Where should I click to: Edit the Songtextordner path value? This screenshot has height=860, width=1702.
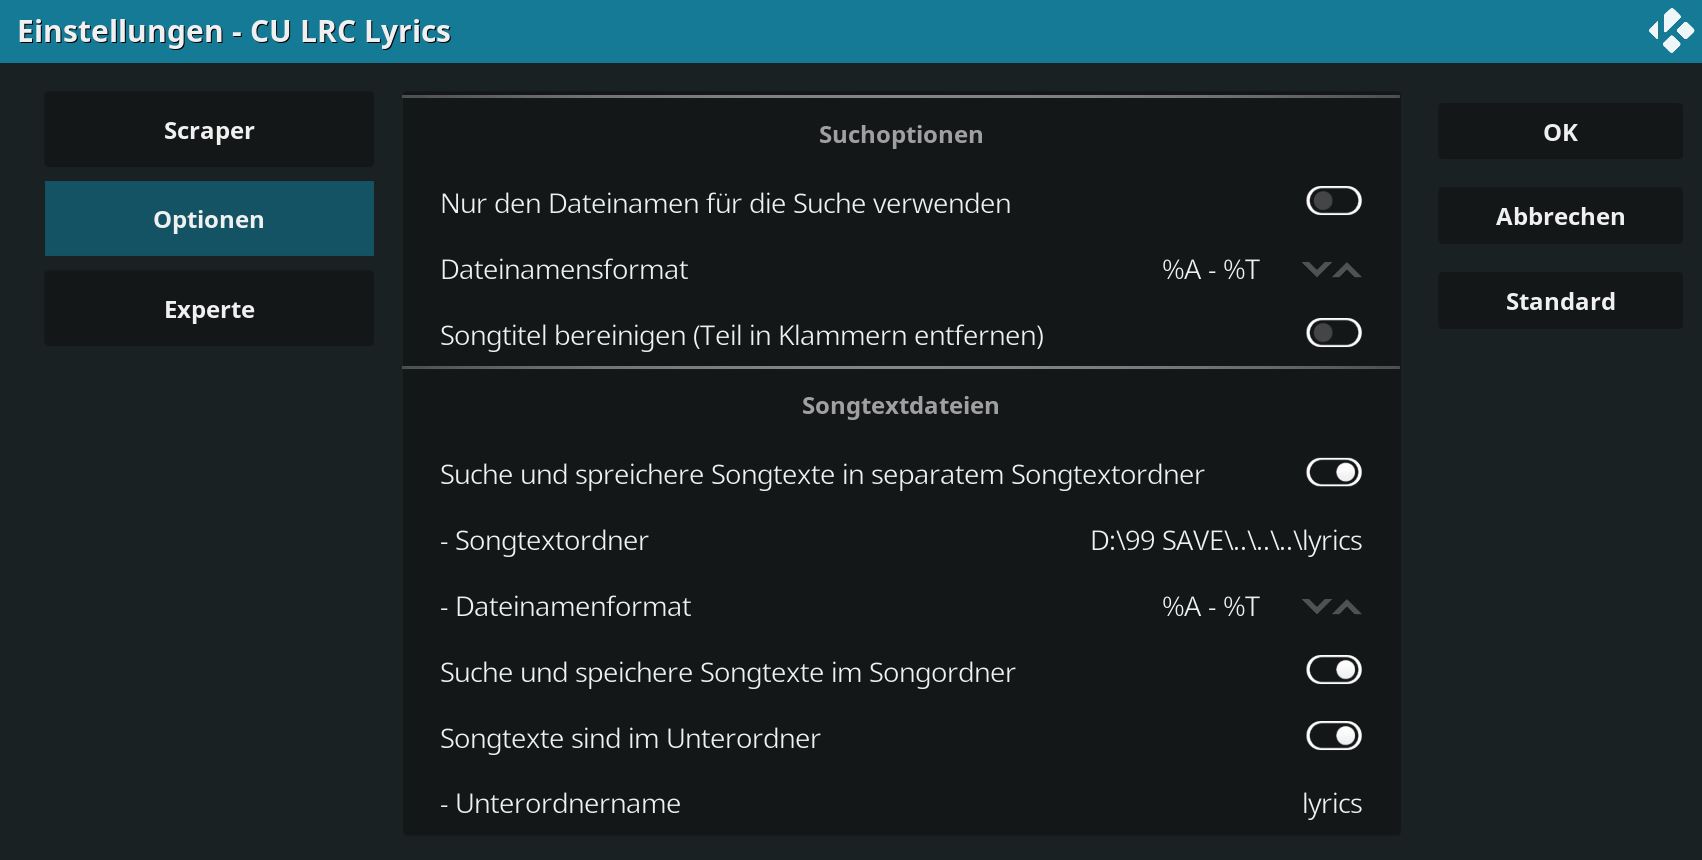[1226, 540]
